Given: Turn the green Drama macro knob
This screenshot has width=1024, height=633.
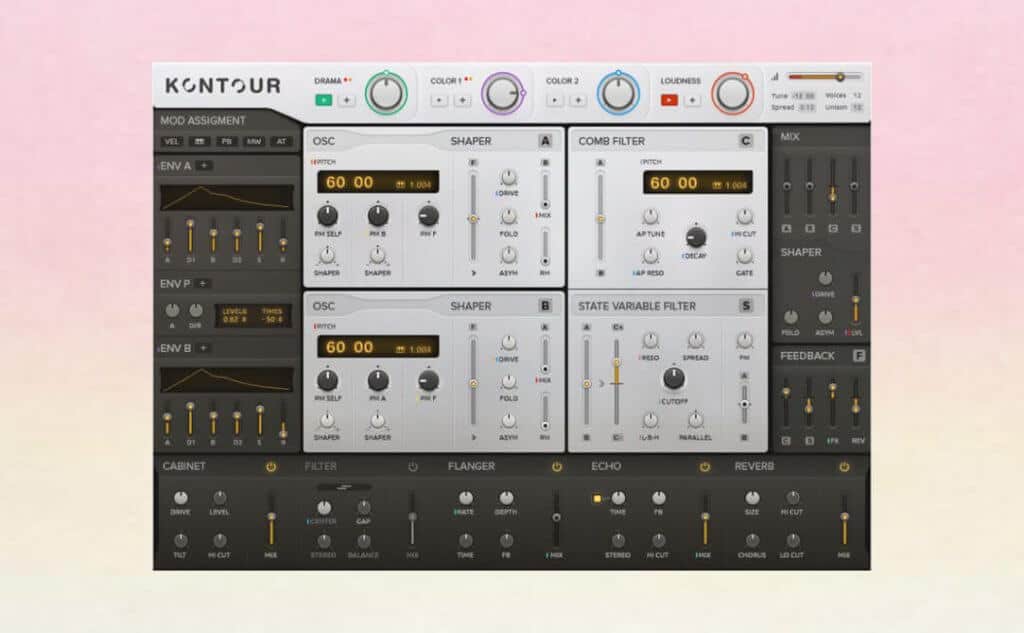Looking at the screenshot, I should [x=386, y=93].
